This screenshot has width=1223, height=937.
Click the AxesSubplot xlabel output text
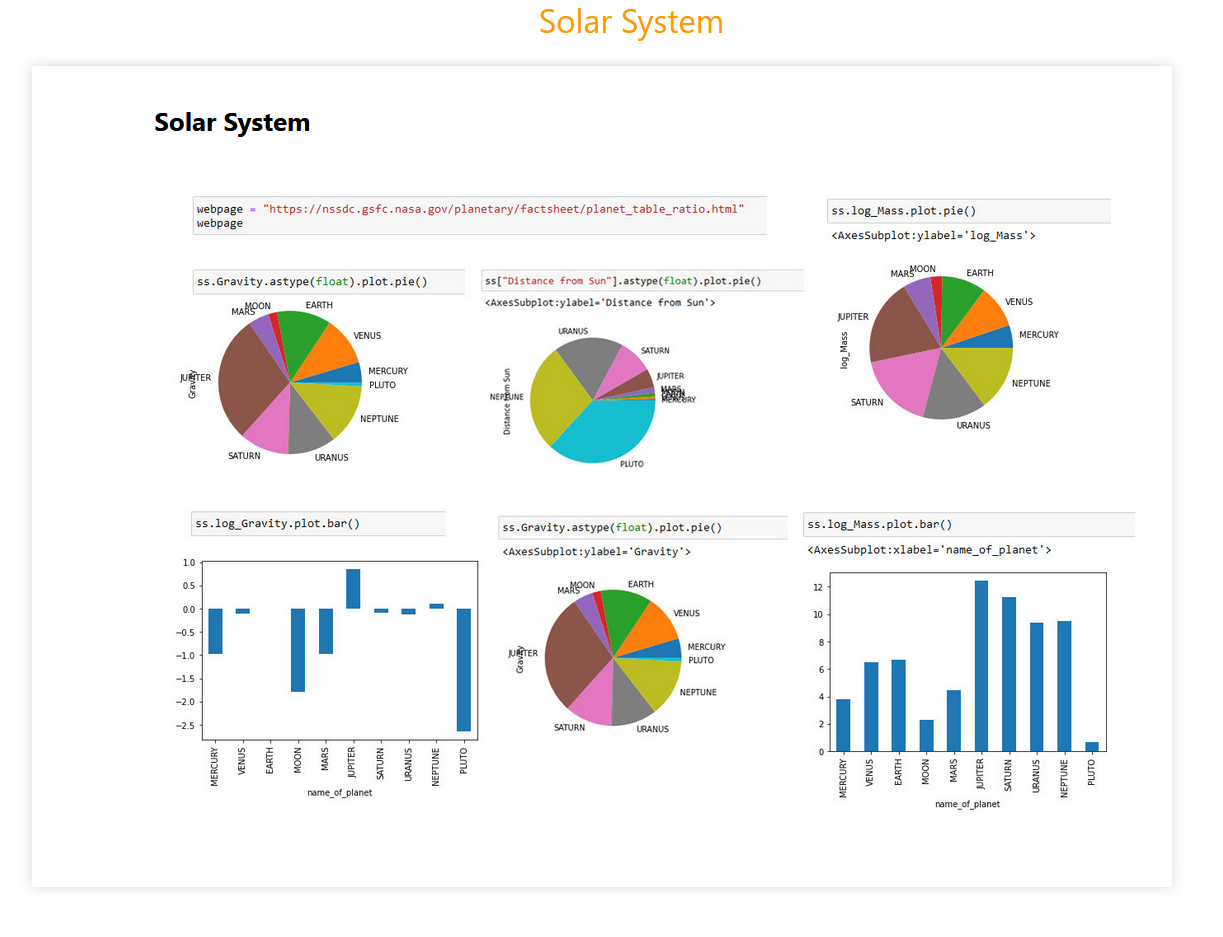click(929, 550)
